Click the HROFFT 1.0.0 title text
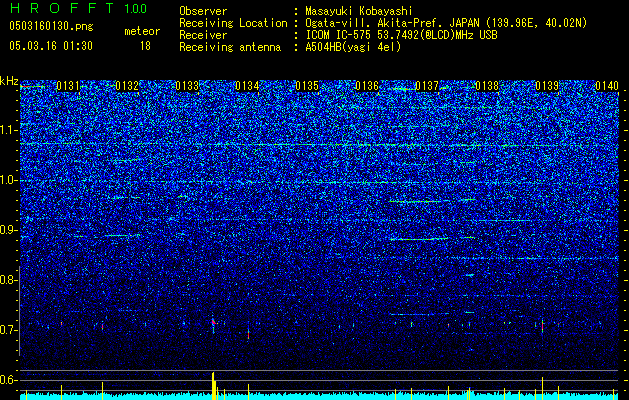Screen dimensions: 629x400 [x=78, y=8]
